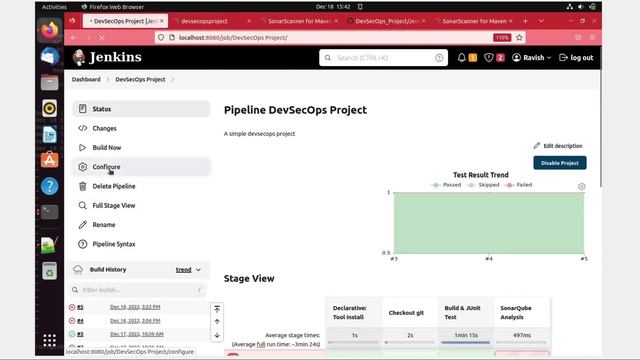This screenshot has width=640, height=360.
Task: Switch to first SonarScanner for Maven tab
Action: [x=299, y=21]
